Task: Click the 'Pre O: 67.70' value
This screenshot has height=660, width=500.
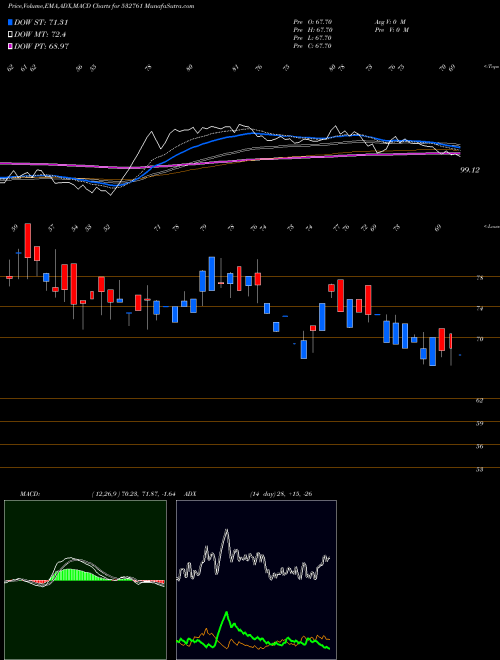Action: tap(313, 22)
